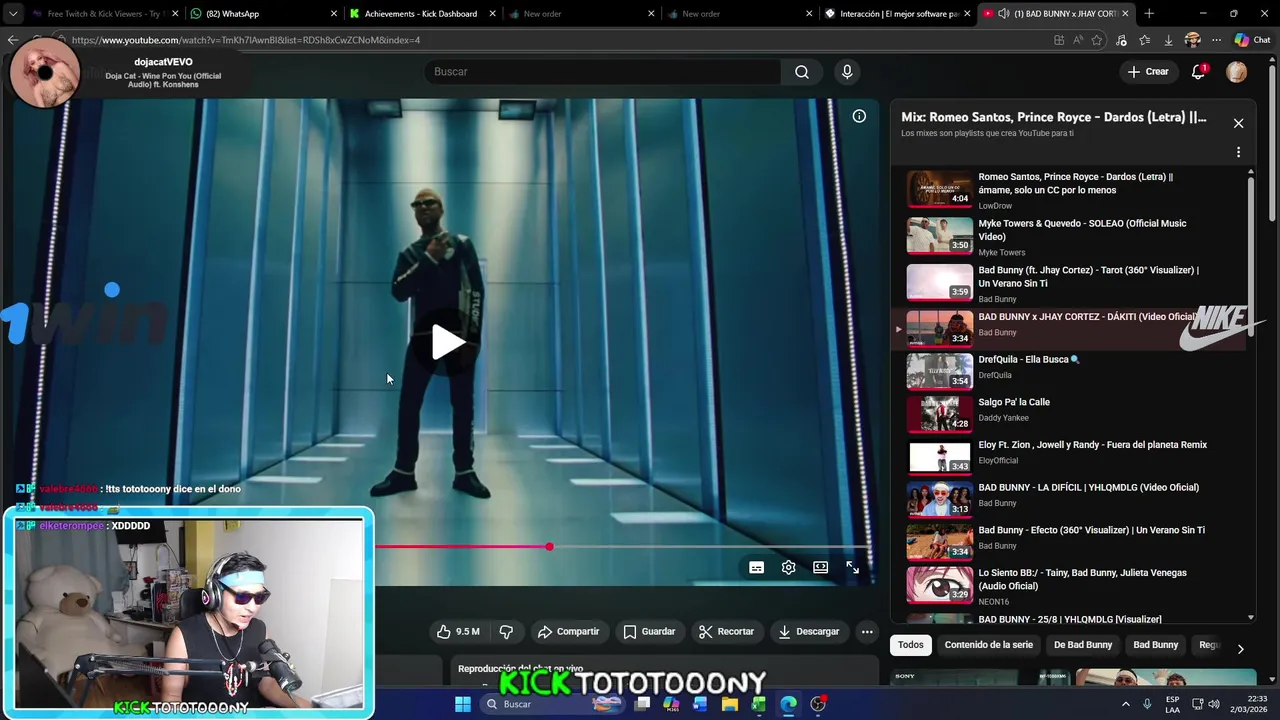
Task: Open Microsoft Edge taskbar icon
Action: pyautogui.click(x=788, y=704)
